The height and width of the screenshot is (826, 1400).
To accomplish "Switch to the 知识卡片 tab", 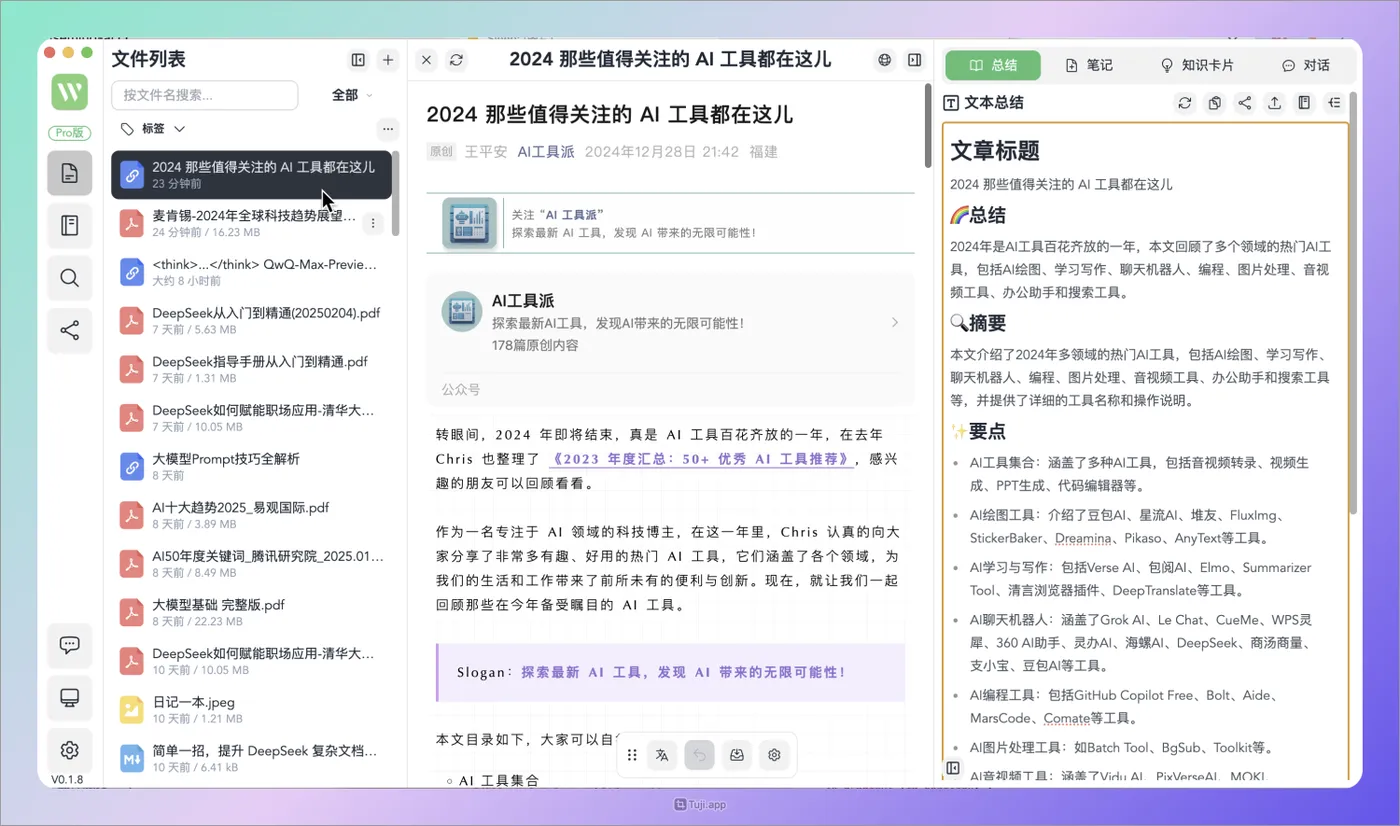I will pyautogui.click(x=1196, y=65).
